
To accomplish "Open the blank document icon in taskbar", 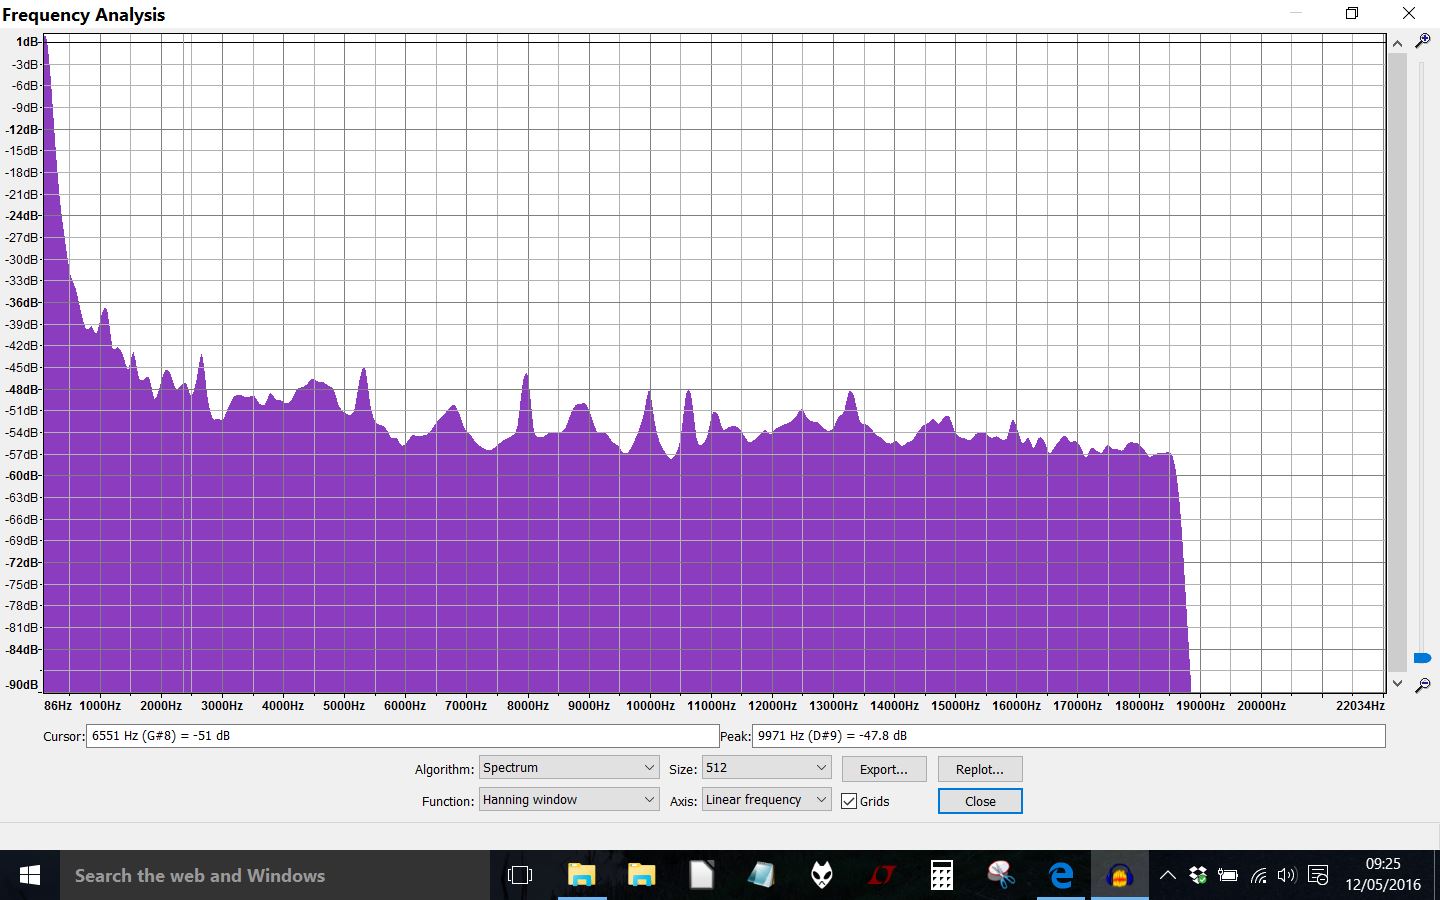I will (x=701, y=875).
